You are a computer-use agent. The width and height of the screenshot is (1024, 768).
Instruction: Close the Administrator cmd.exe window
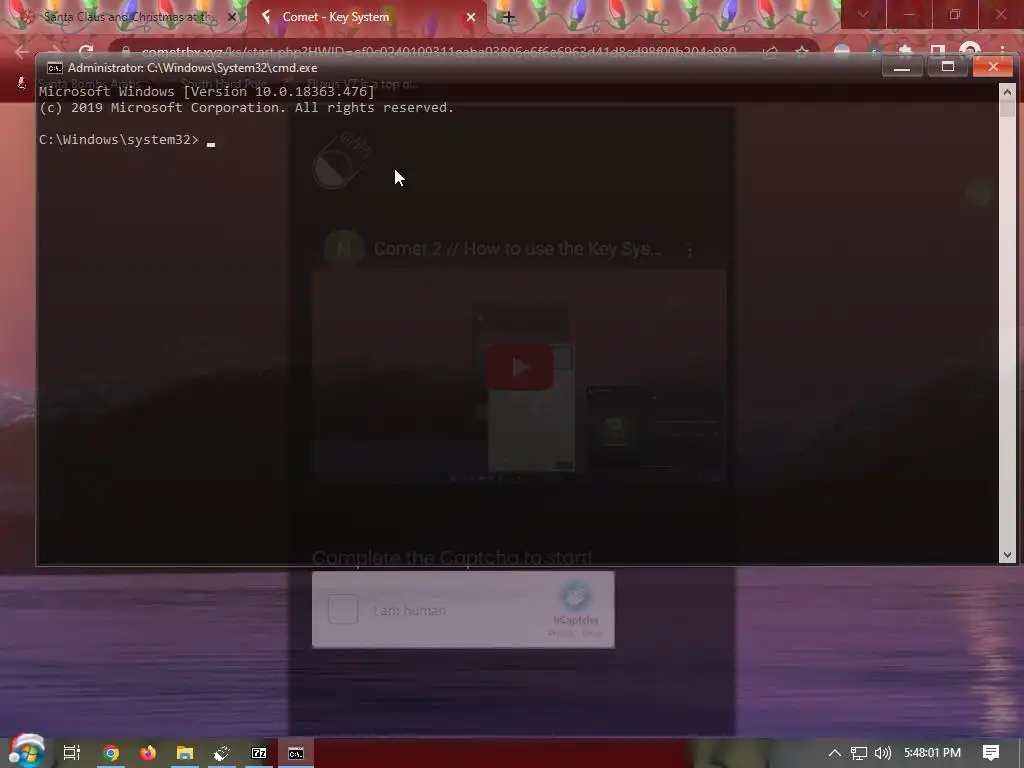993,67
